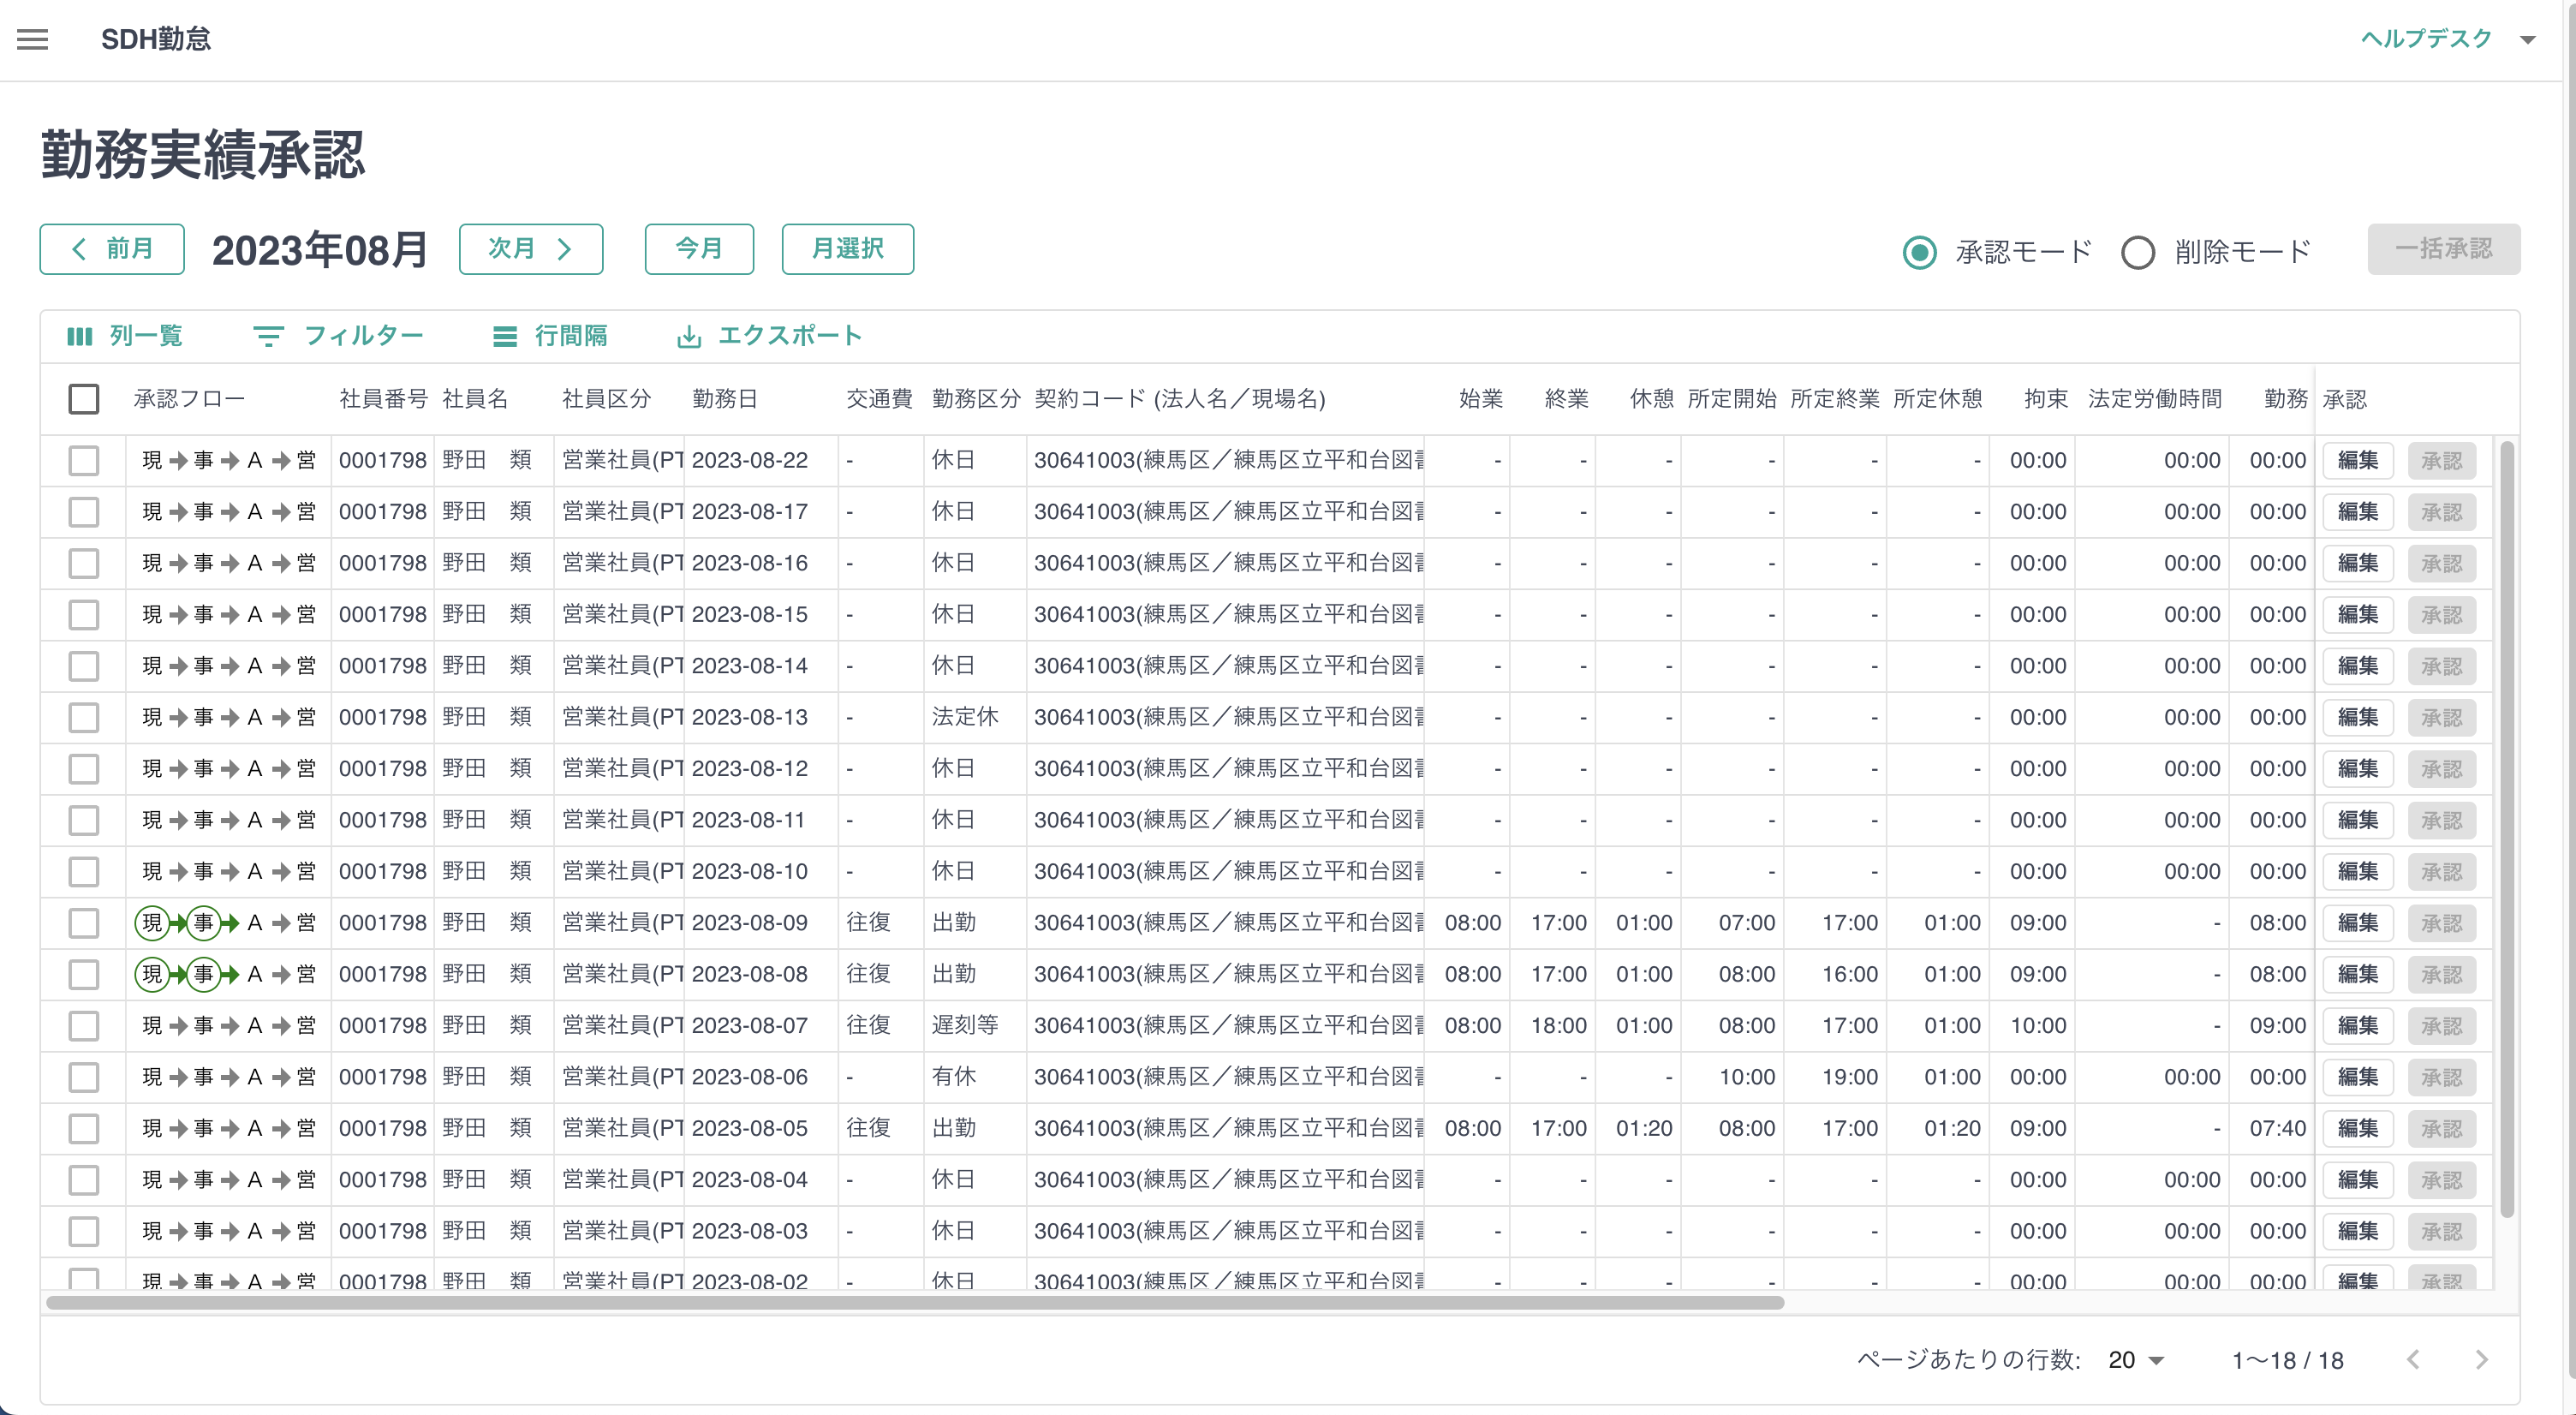This screenshot has width=2576, height=1415.
Task: Select the 承認モード radio button
Action: coord(1919,252)
